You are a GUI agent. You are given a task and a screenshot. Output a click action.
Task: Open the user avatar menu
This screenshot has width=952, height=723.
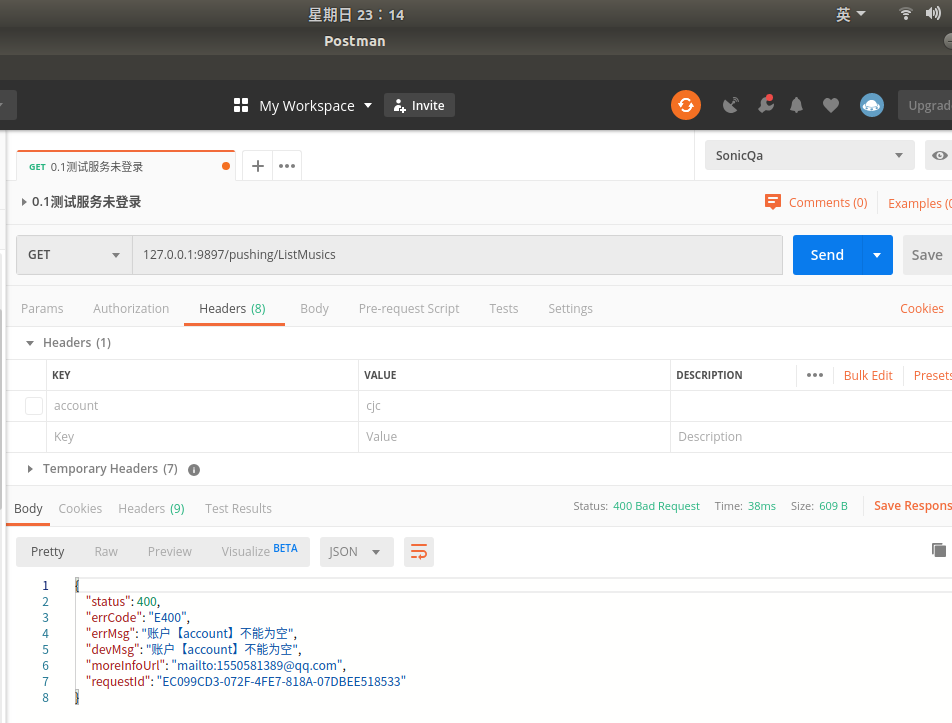point(871,105)
